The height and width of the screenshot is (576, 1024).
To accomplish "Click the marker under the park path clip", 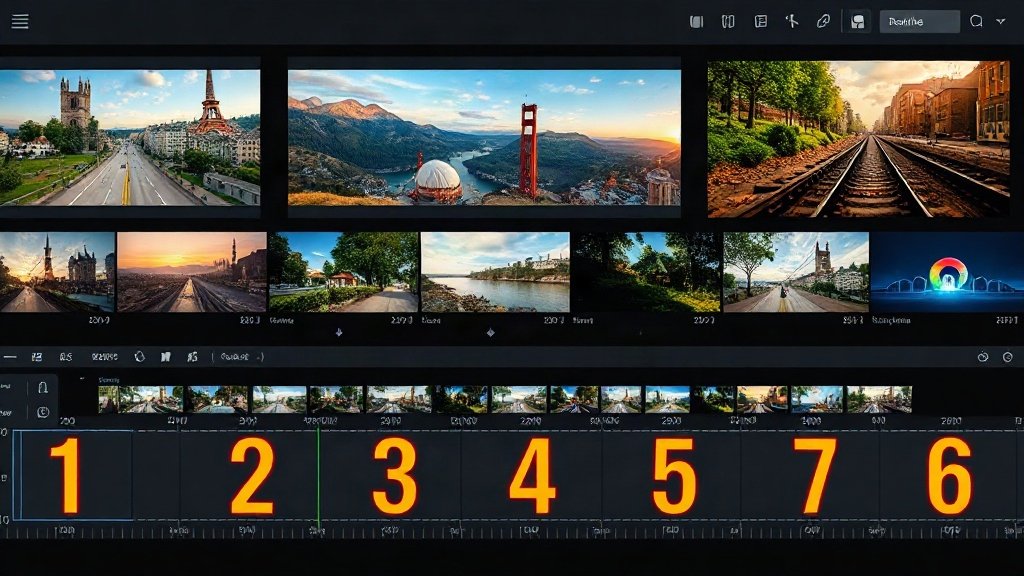I will (x=339, y=332).
